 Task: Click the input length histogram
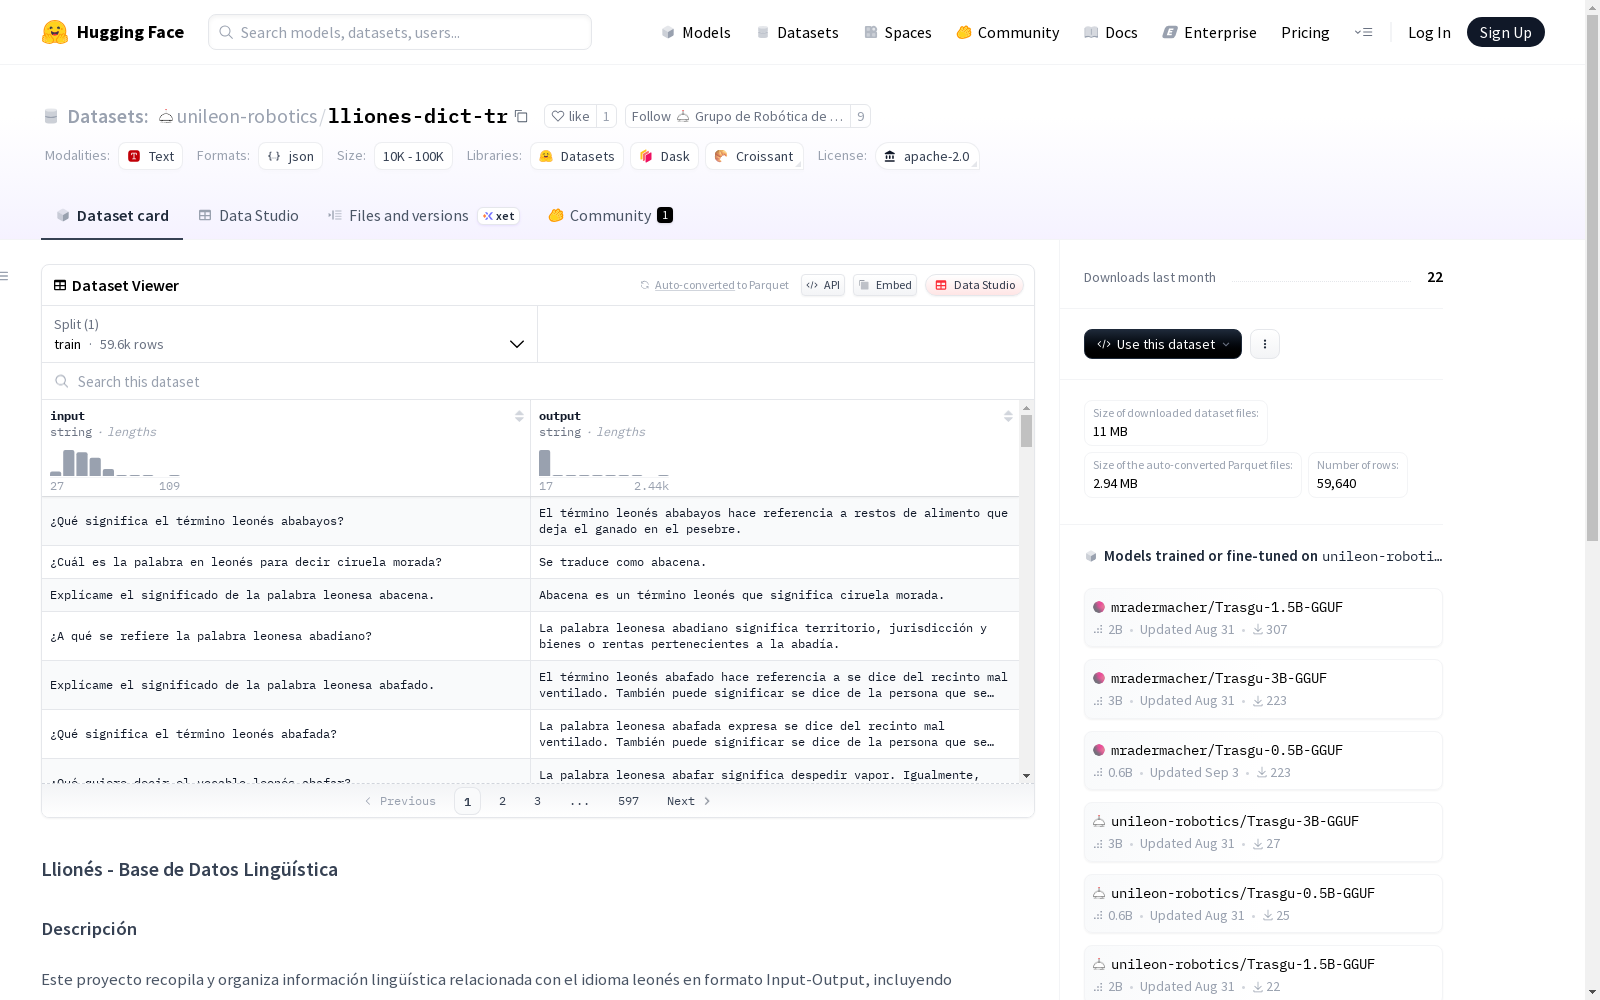click(115, 462)
